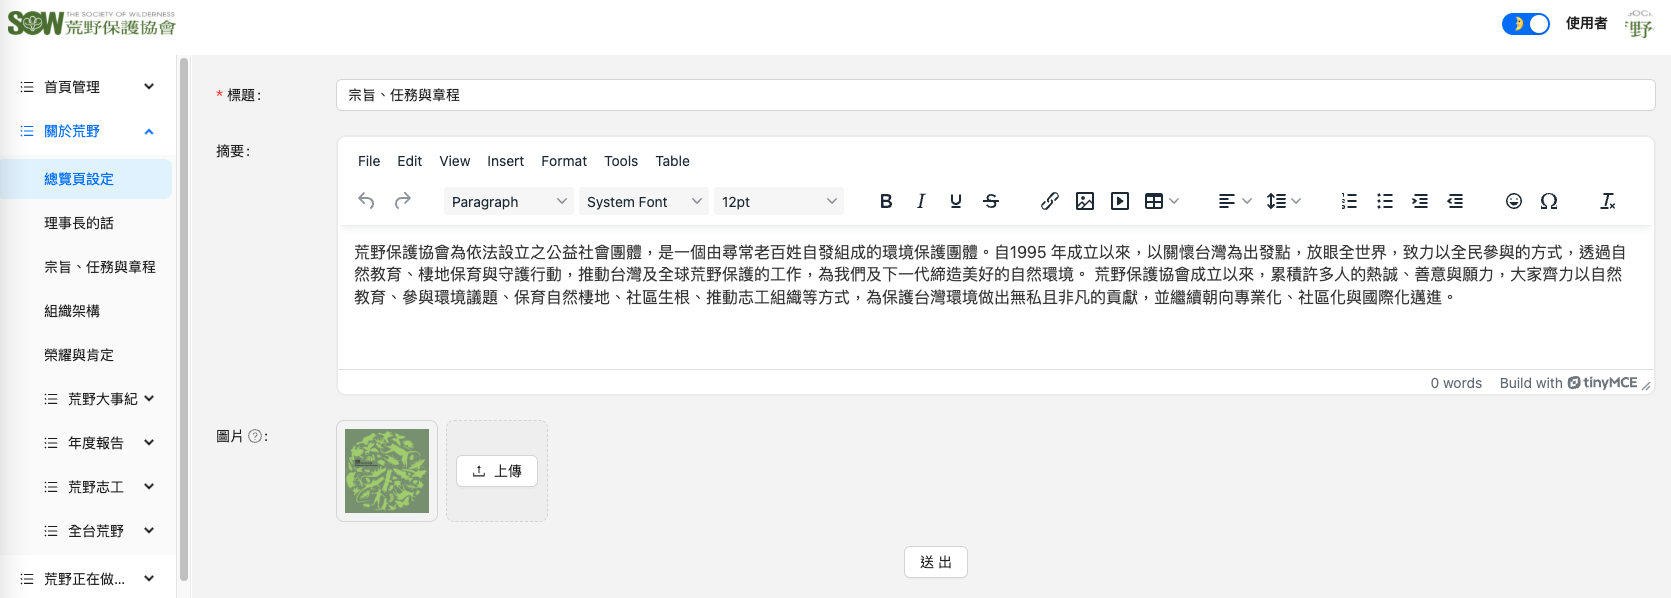Open the Paragraph block format dropdown
This screenshot has height=598, width=1671.
point(508,201)
